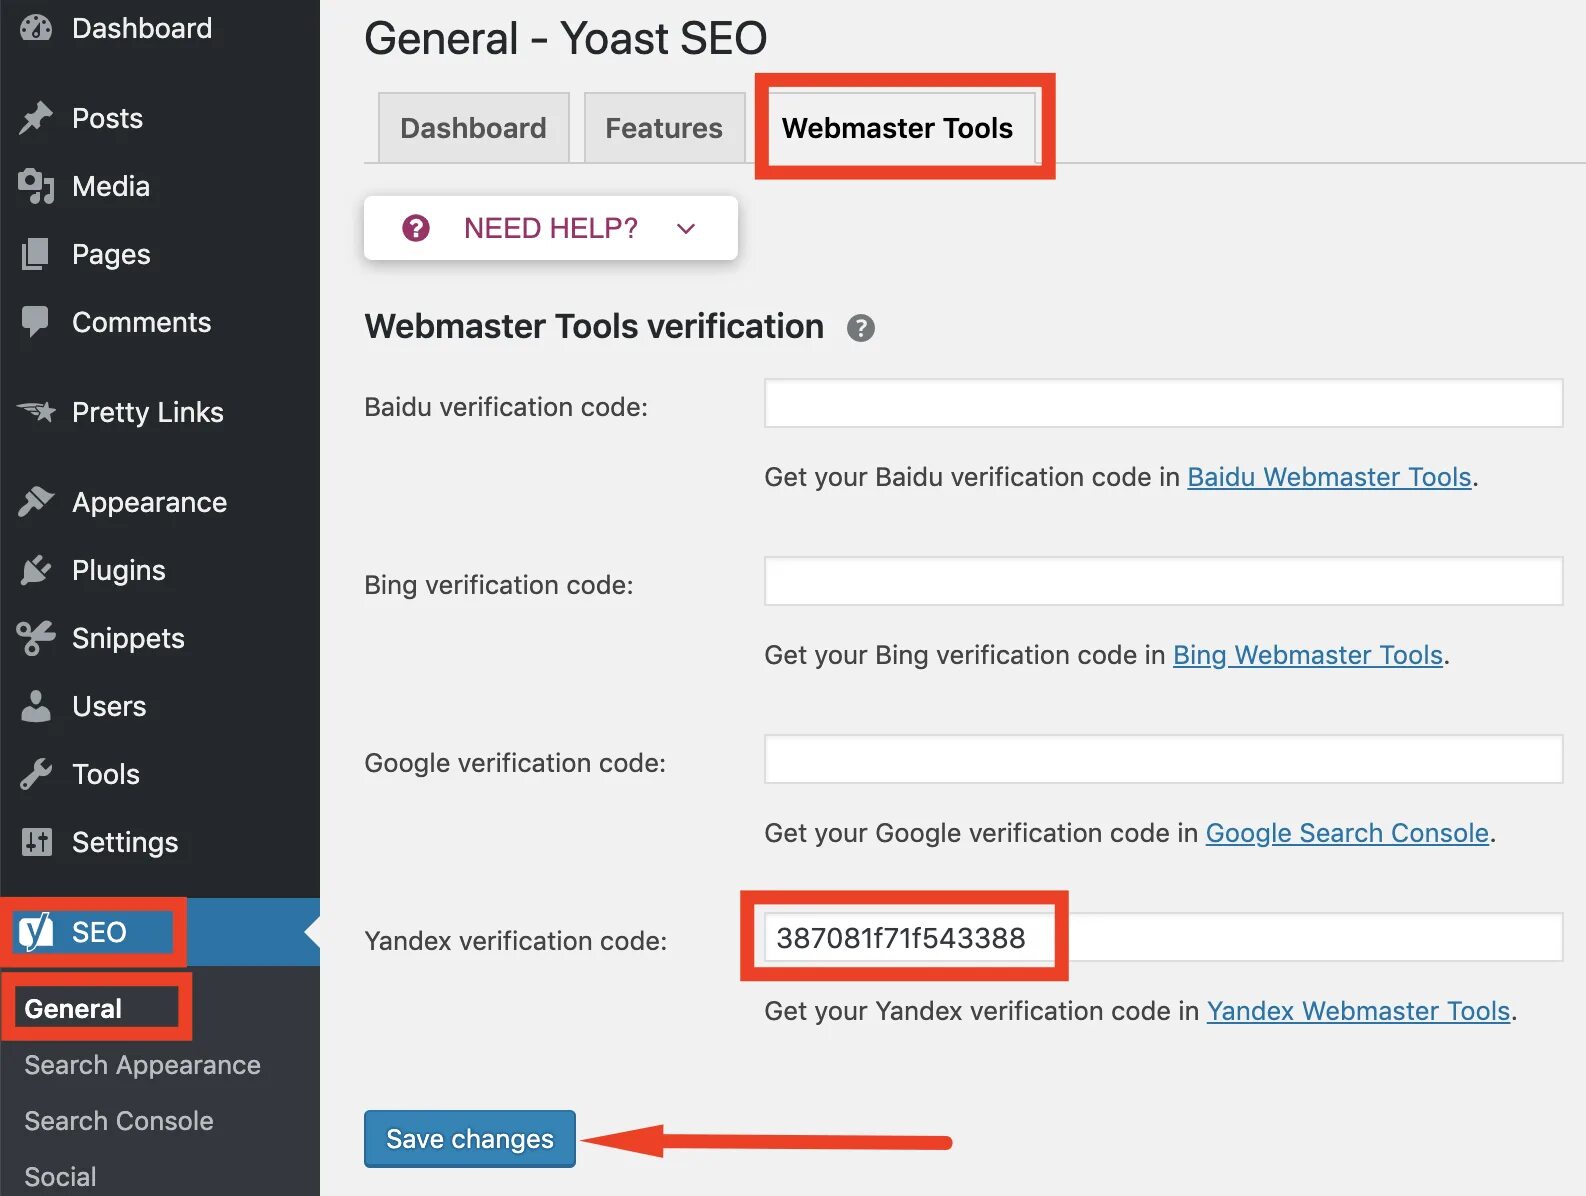Open the Google Search Console link

1347,833
